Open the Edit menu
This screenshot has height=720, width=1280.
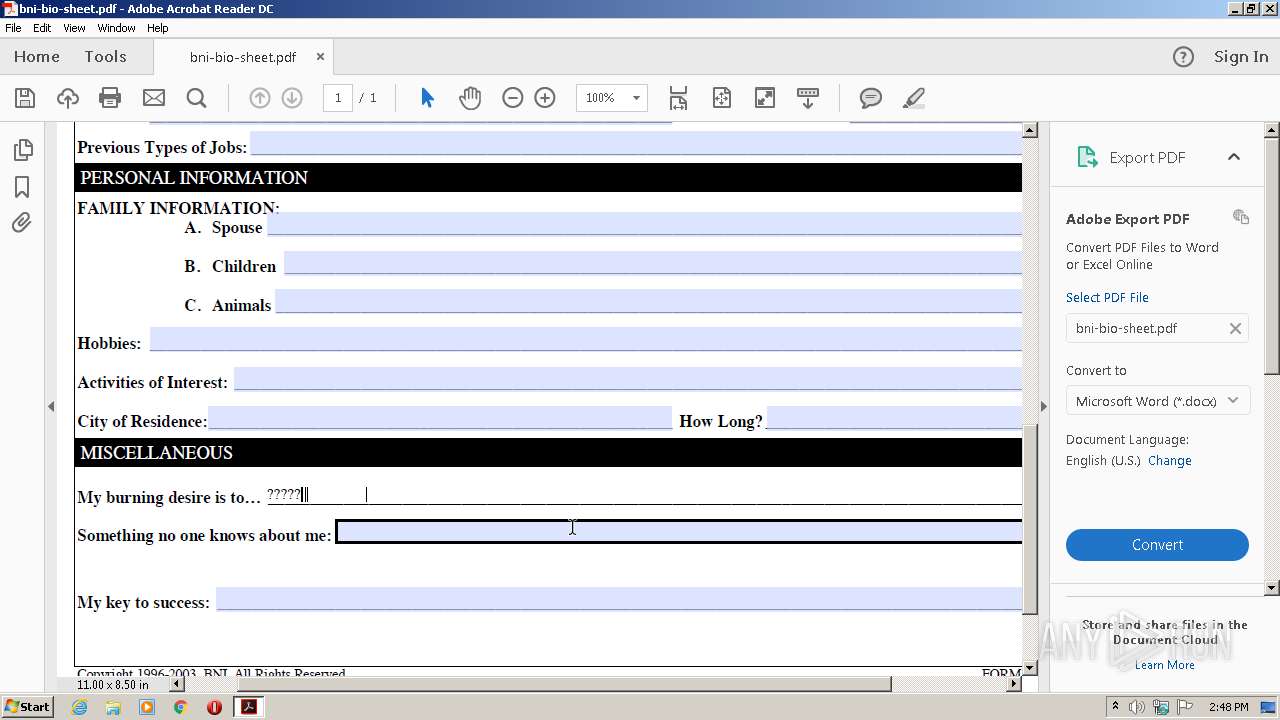pyautogui.click(x=42, y=28)
